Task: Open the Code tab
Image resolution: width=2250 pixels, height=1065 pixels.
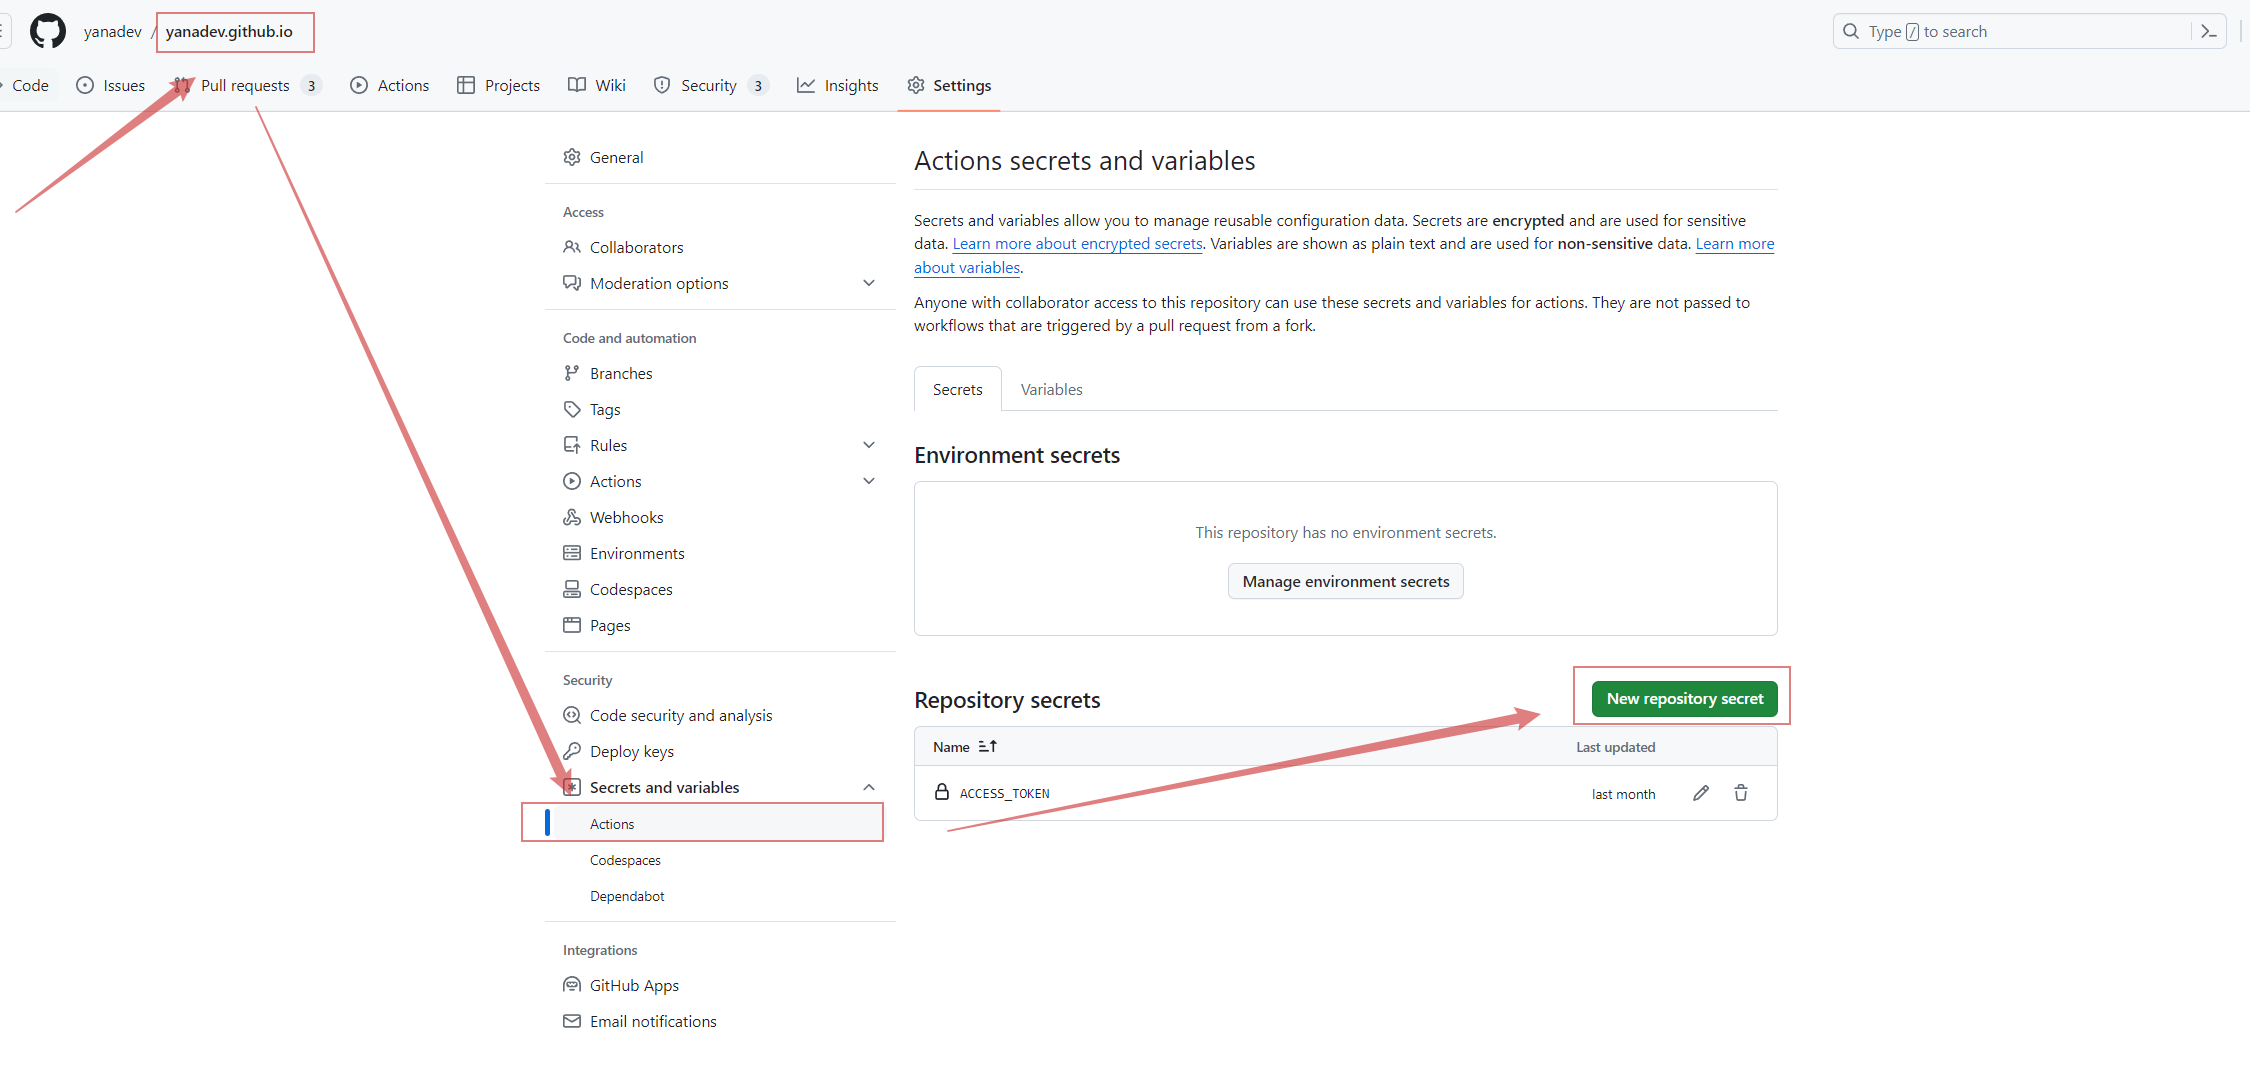Action: pyautogui.click(x=28, y=85)
